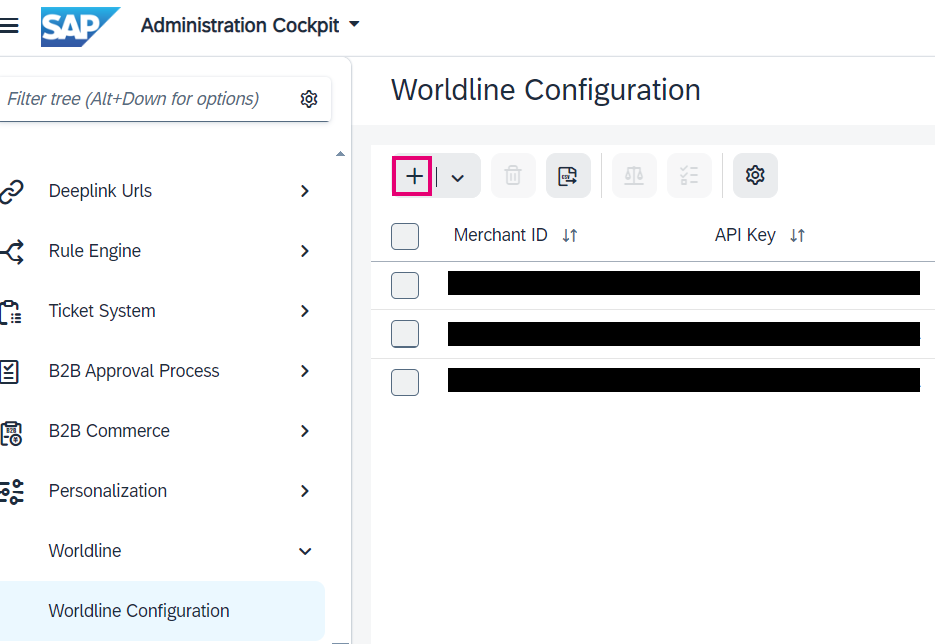Collapse Worldline chevron
The image size is (935, 644).
point(305,551)
